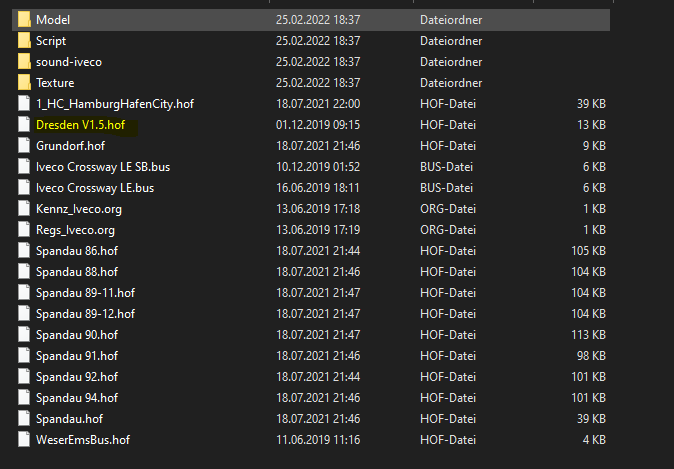This screenshot has height=469, width=674.
Task: Click the Grundorf.hof file icon
Action: pyautogui.click(x=24, y=145)
